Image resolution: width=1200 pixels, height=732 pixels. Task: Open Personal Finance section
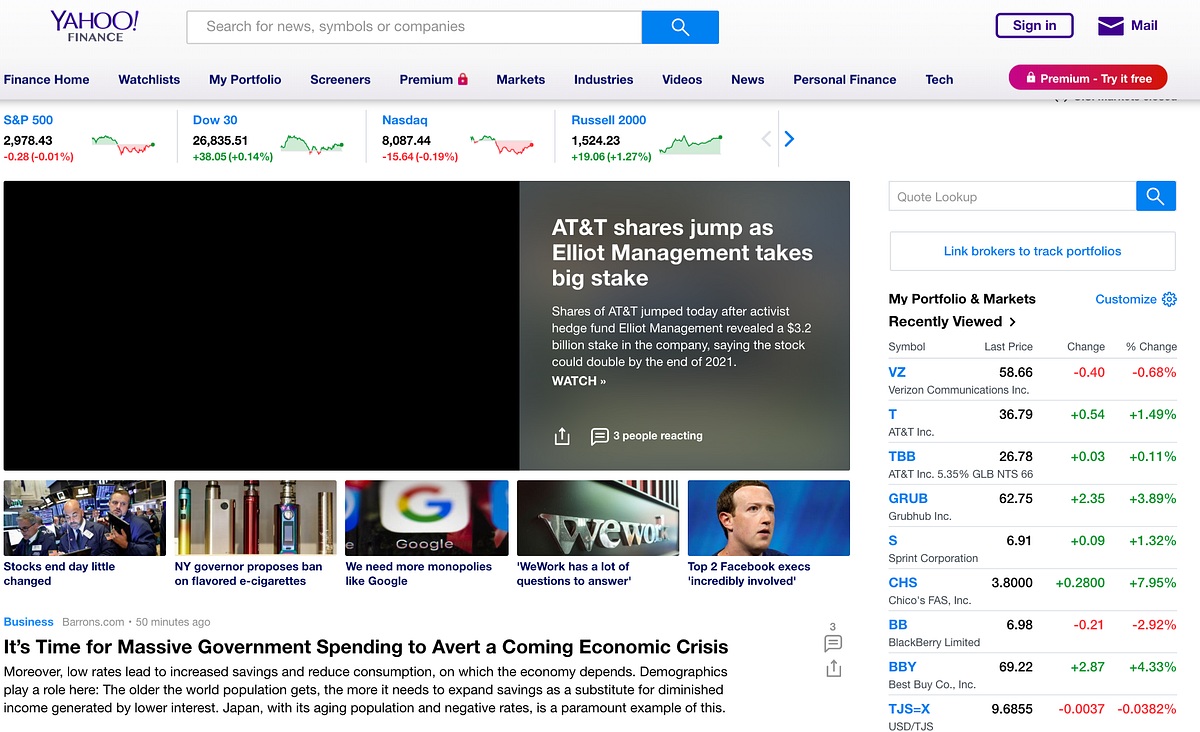845,79
